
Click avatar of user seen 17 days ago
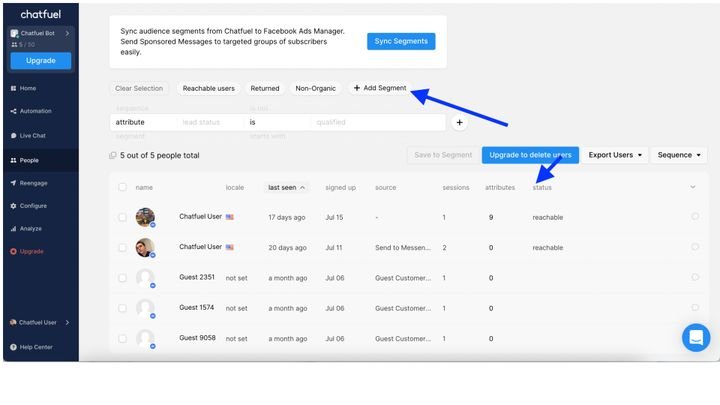pyautogui.click(x=145, y=217)
